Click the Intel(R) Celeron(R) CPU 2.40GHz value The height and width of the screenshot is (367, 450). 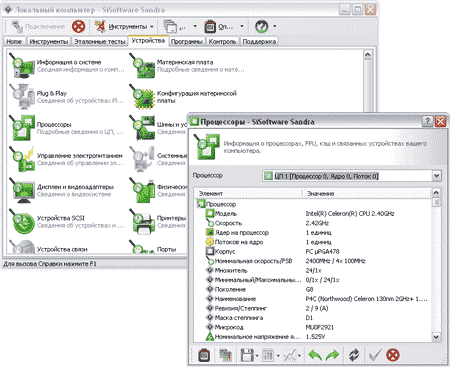tap(350, 213)
